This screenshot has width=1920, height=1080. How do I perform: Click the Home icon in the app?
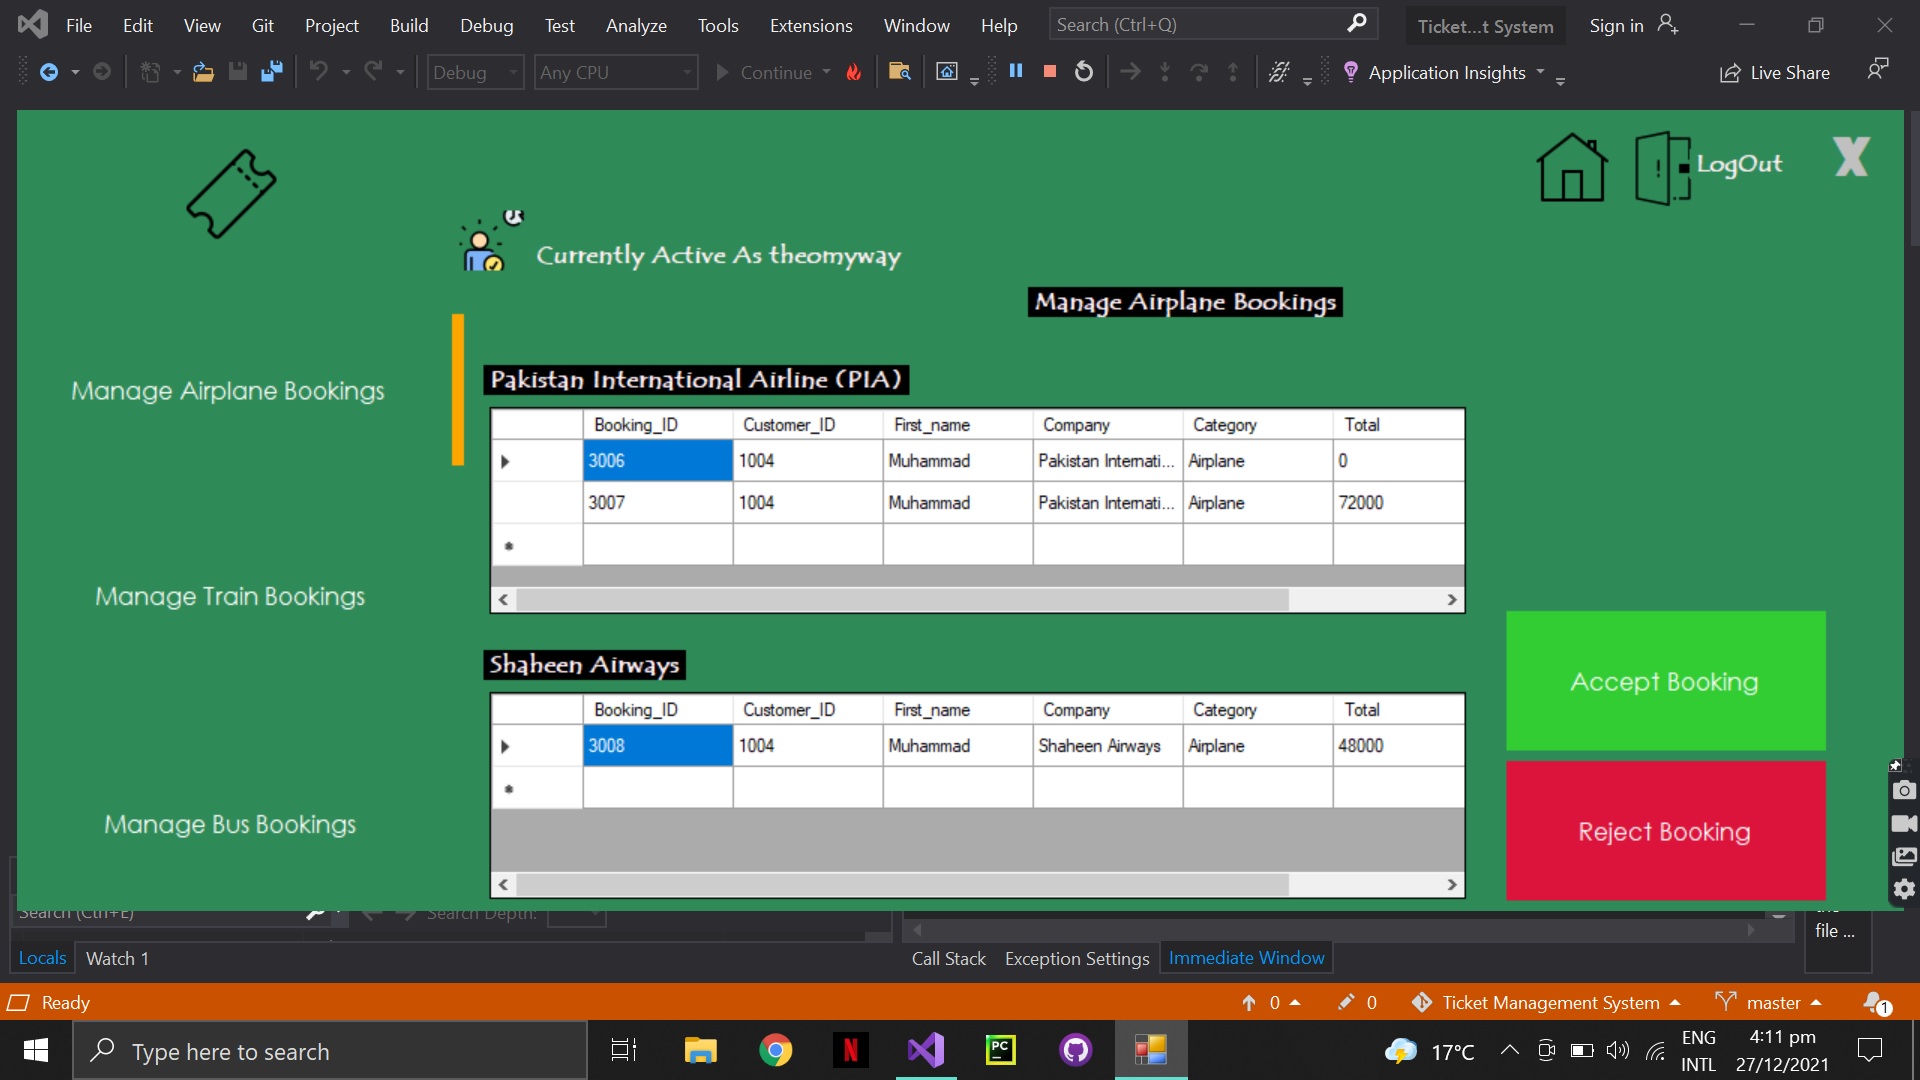(x=1571, y=167)
